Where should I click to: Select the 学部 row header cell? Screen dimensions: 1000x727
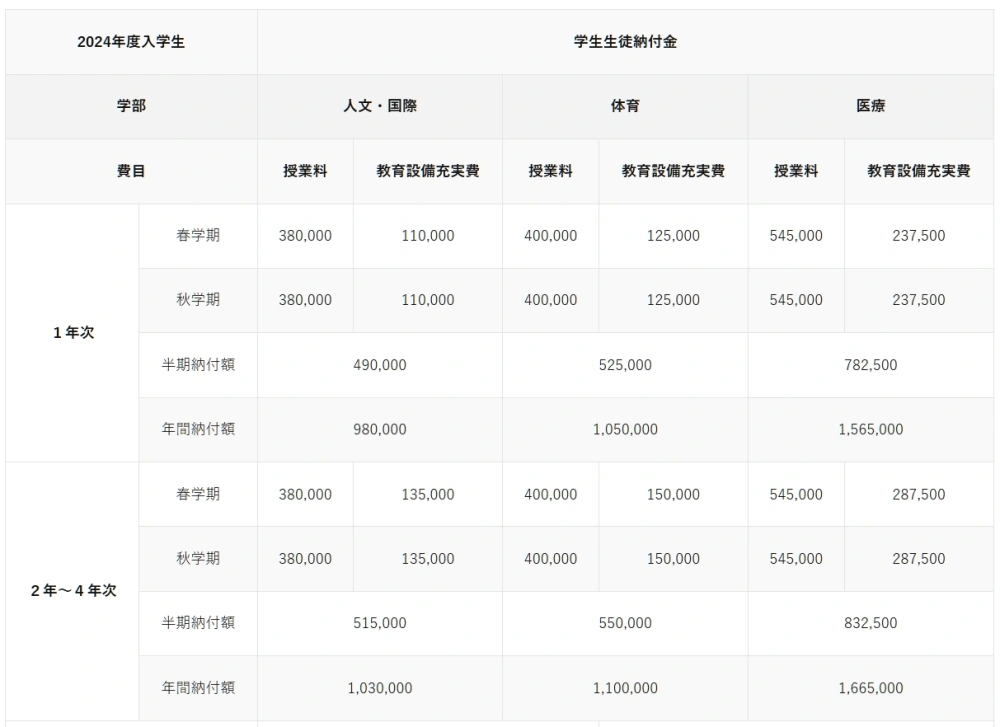tap(131, 106)
